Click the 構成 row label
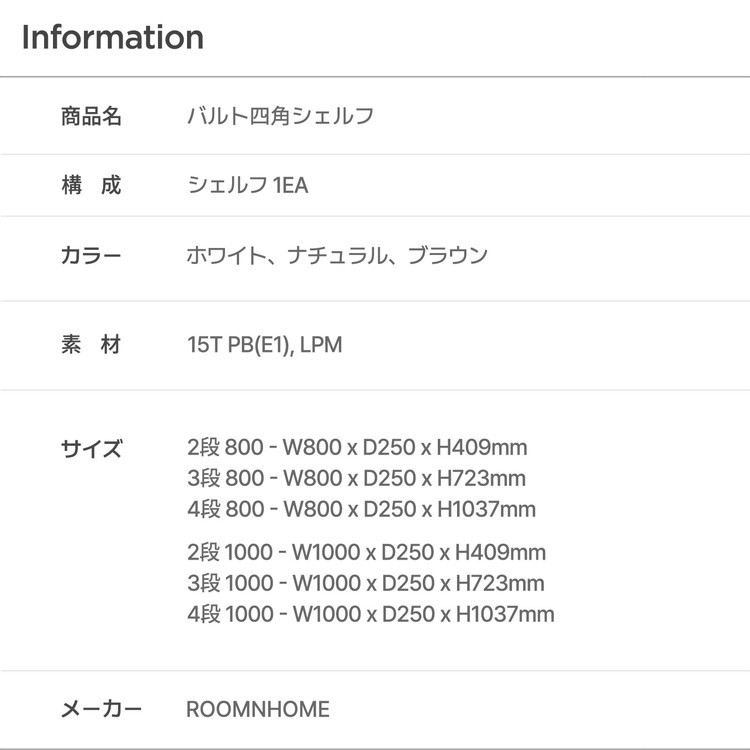Viewport: 750px width, 750px height. (91, 185)
